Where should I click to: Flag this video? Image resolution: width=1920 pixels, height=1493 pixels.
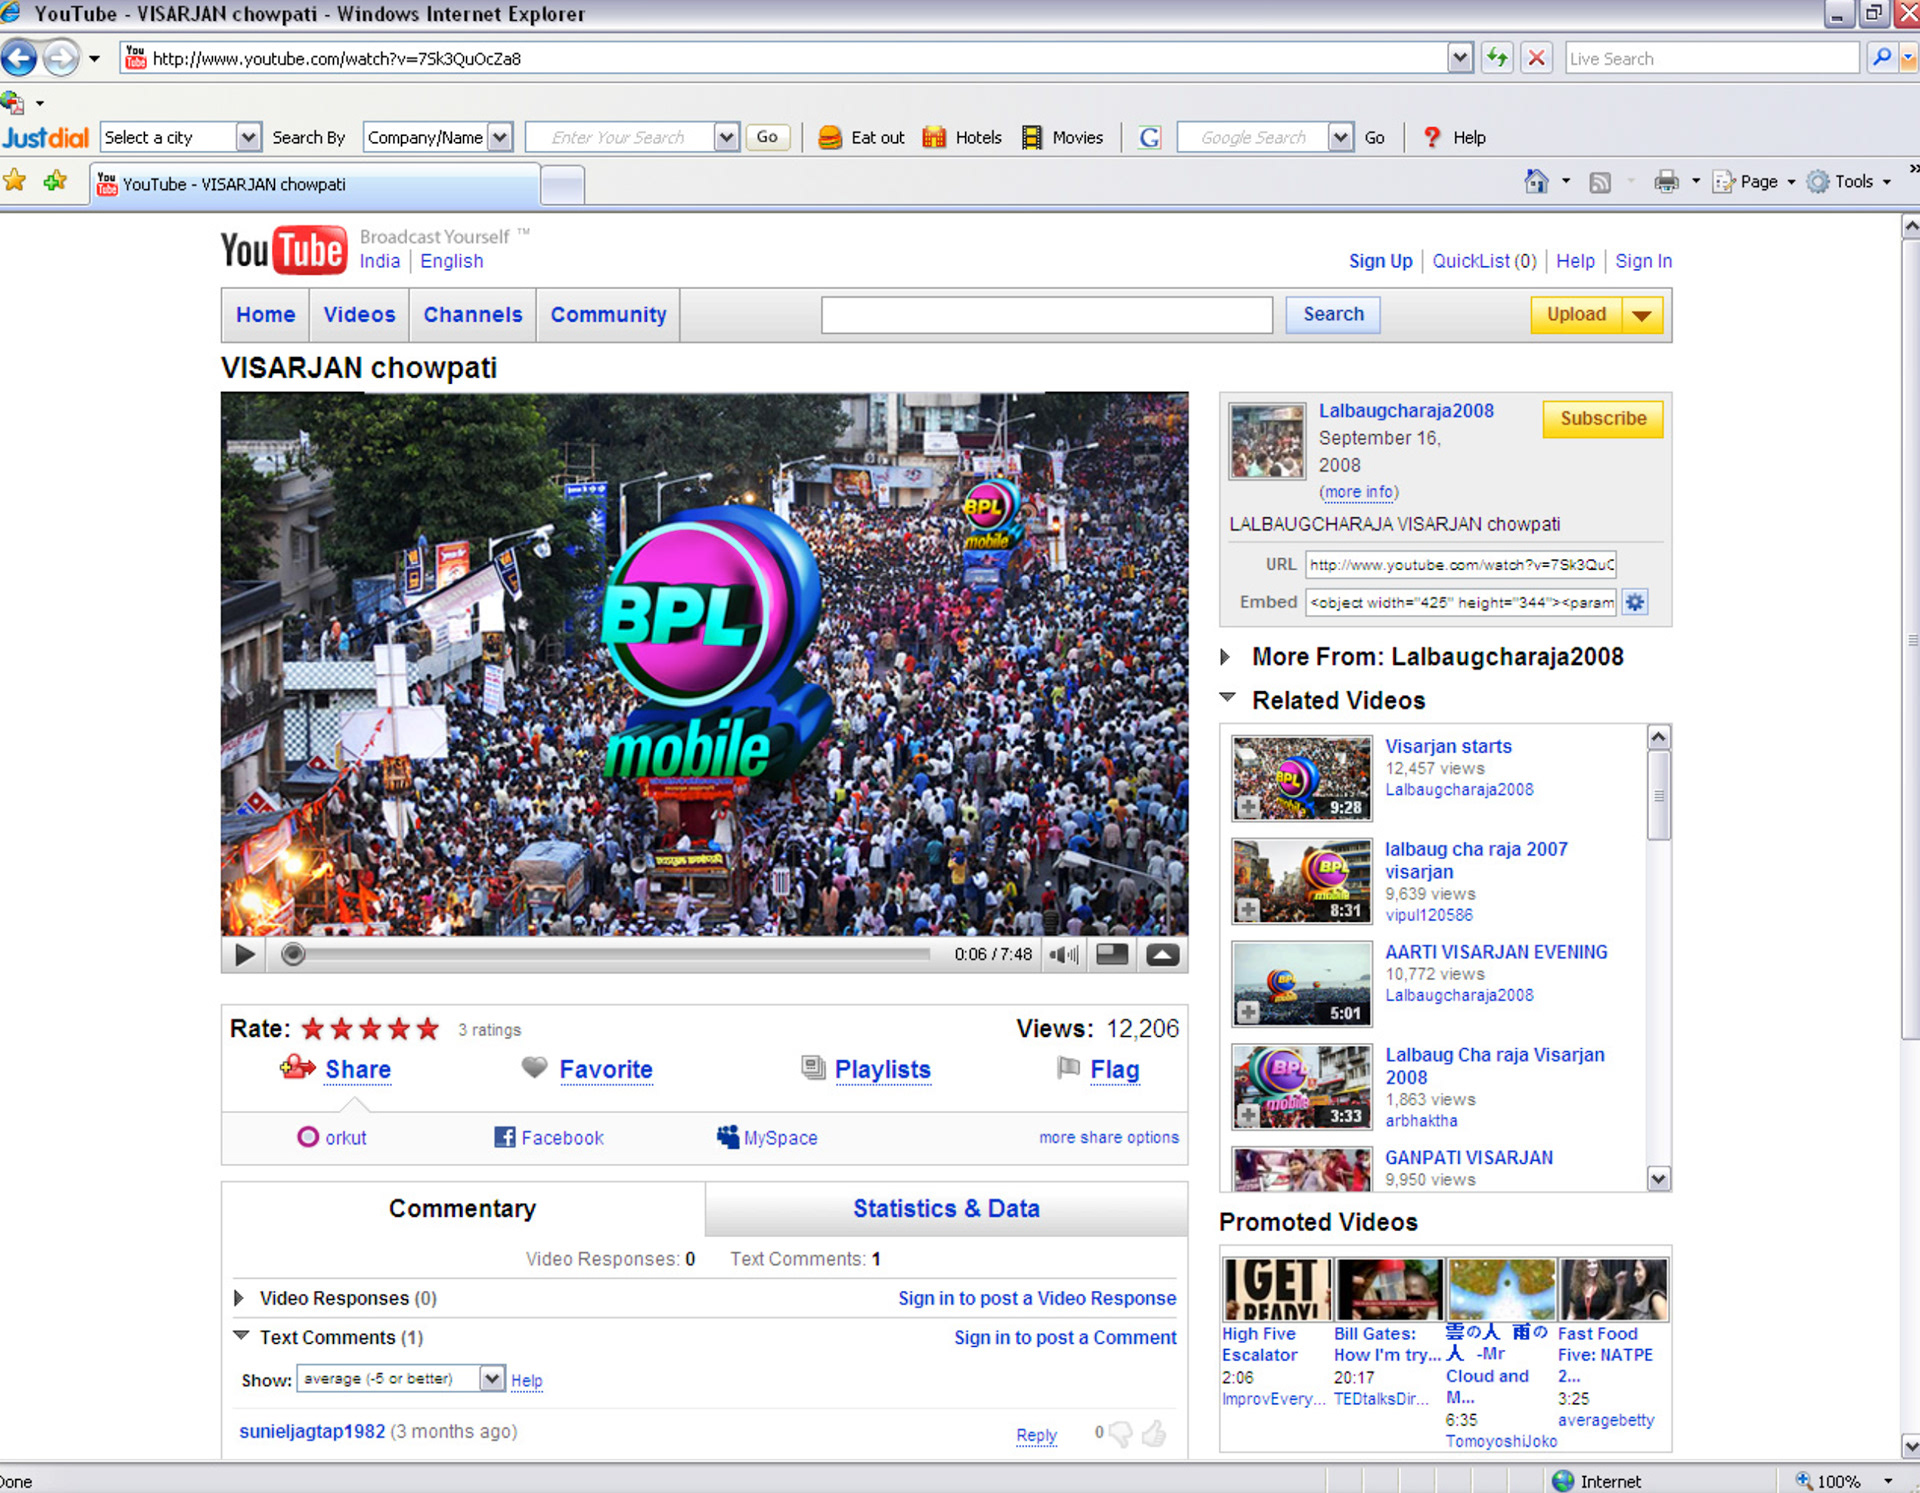(1098, 1069)
